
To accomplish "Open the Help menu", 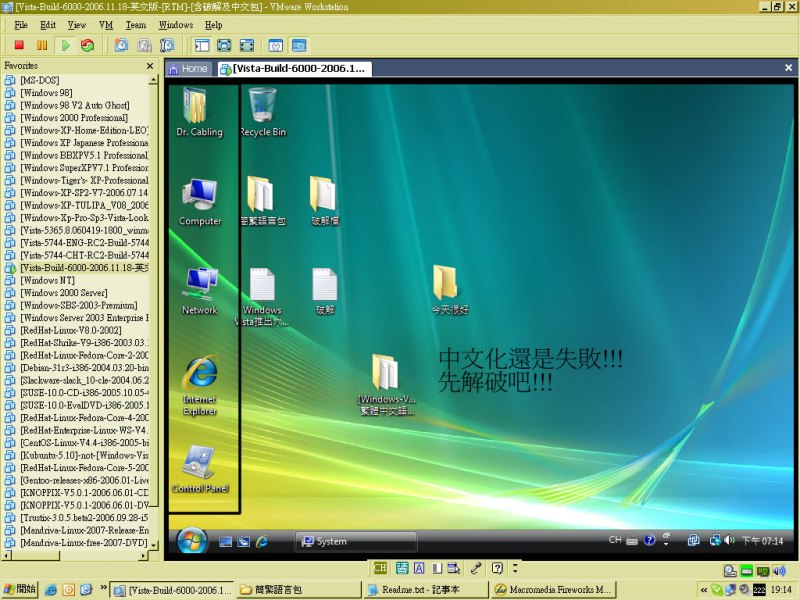I will coord(214,25).
